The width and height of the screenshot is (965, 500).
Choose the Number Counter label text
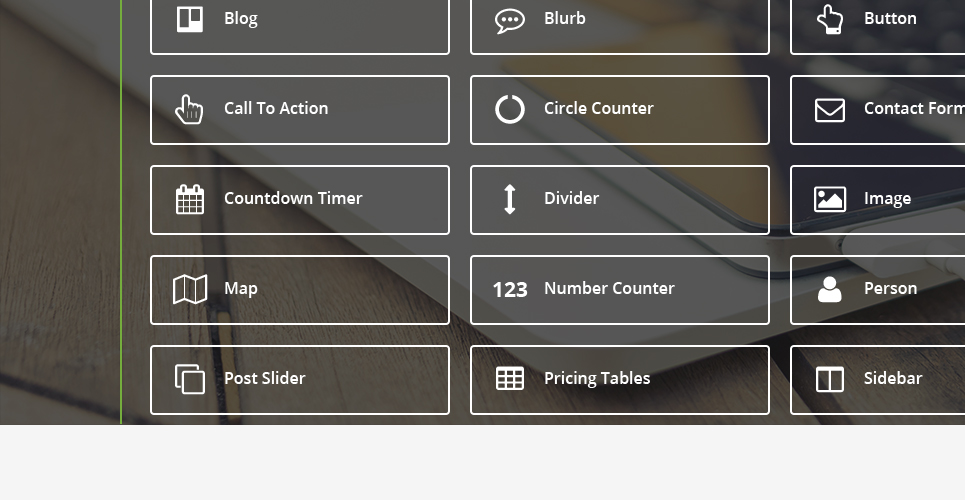[609, 288]
